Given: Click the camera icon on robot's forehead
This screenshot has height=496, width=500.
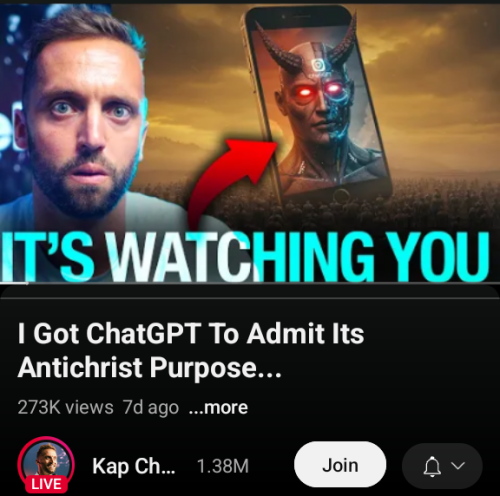Looking at the screenshot, I should point(319,65).
